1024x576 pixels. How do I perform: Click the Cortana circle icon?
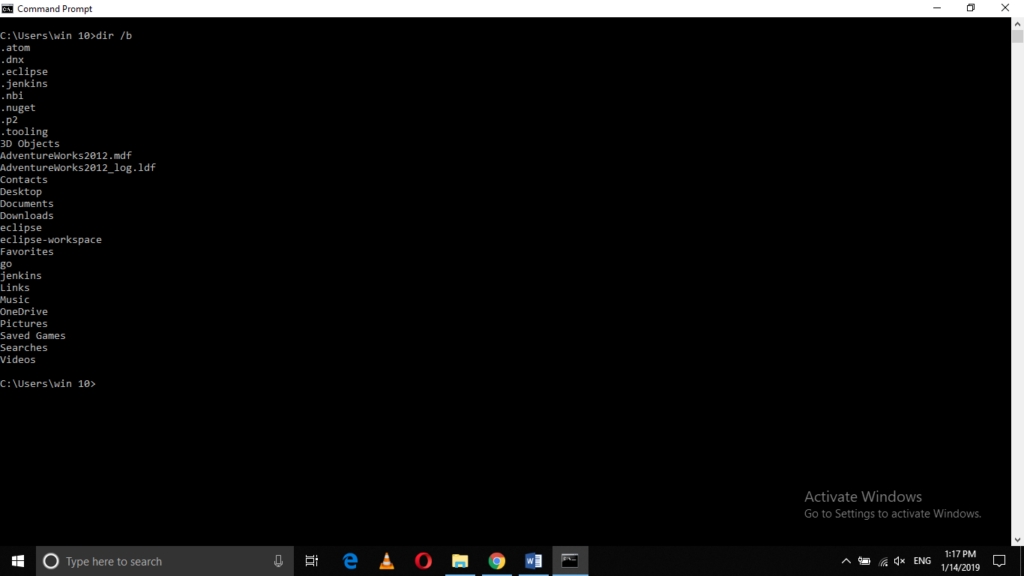pos(51,561)
